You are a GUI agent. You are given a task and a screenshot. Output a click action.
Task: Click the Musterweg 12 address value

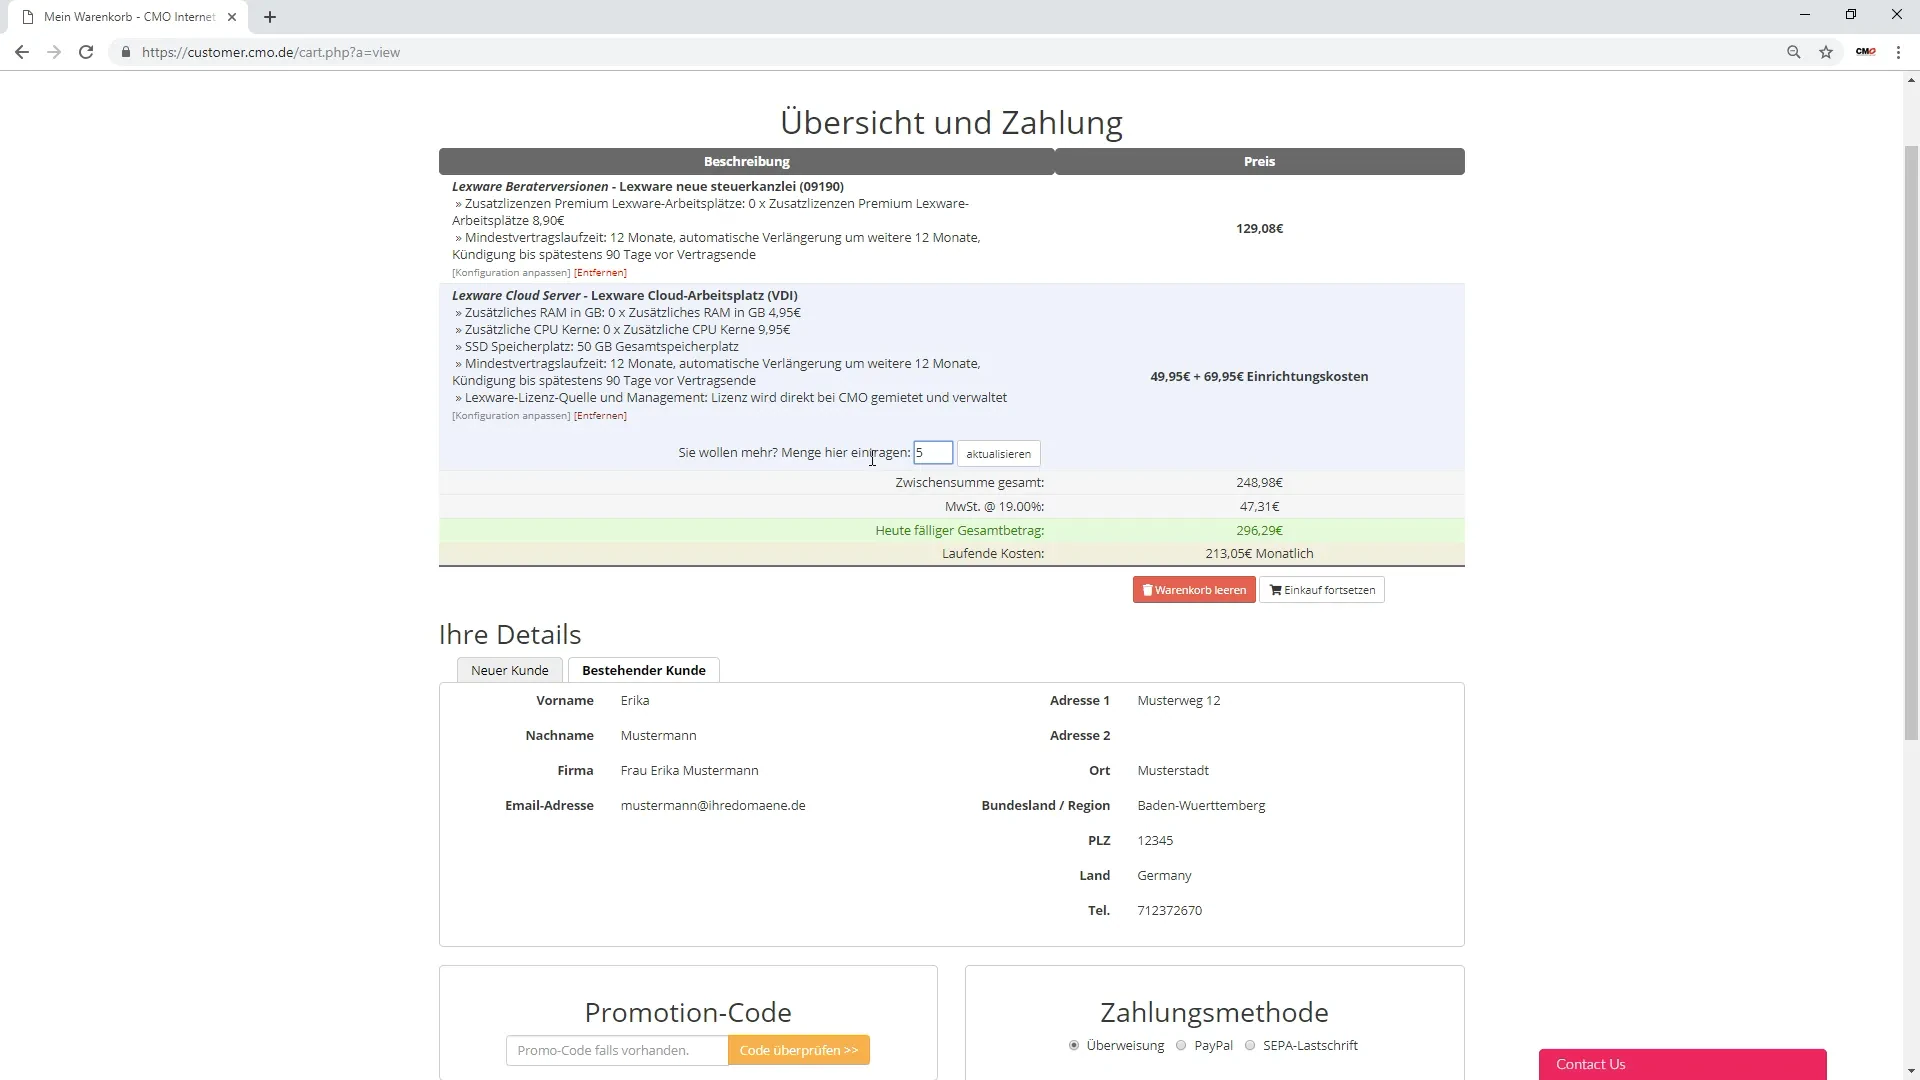(x=1179, y=701)
